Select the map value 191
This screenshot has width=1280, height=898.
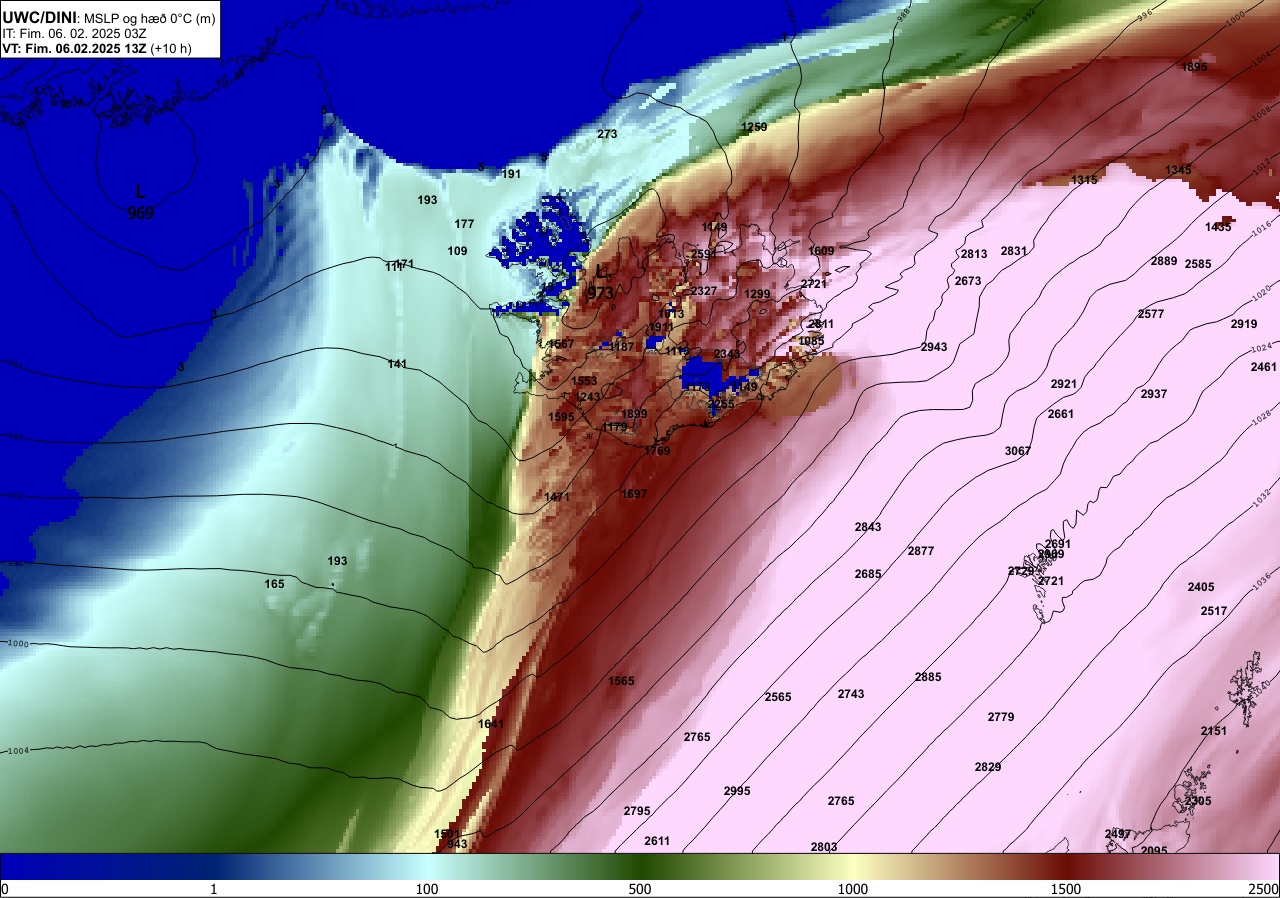pos(511,174)
